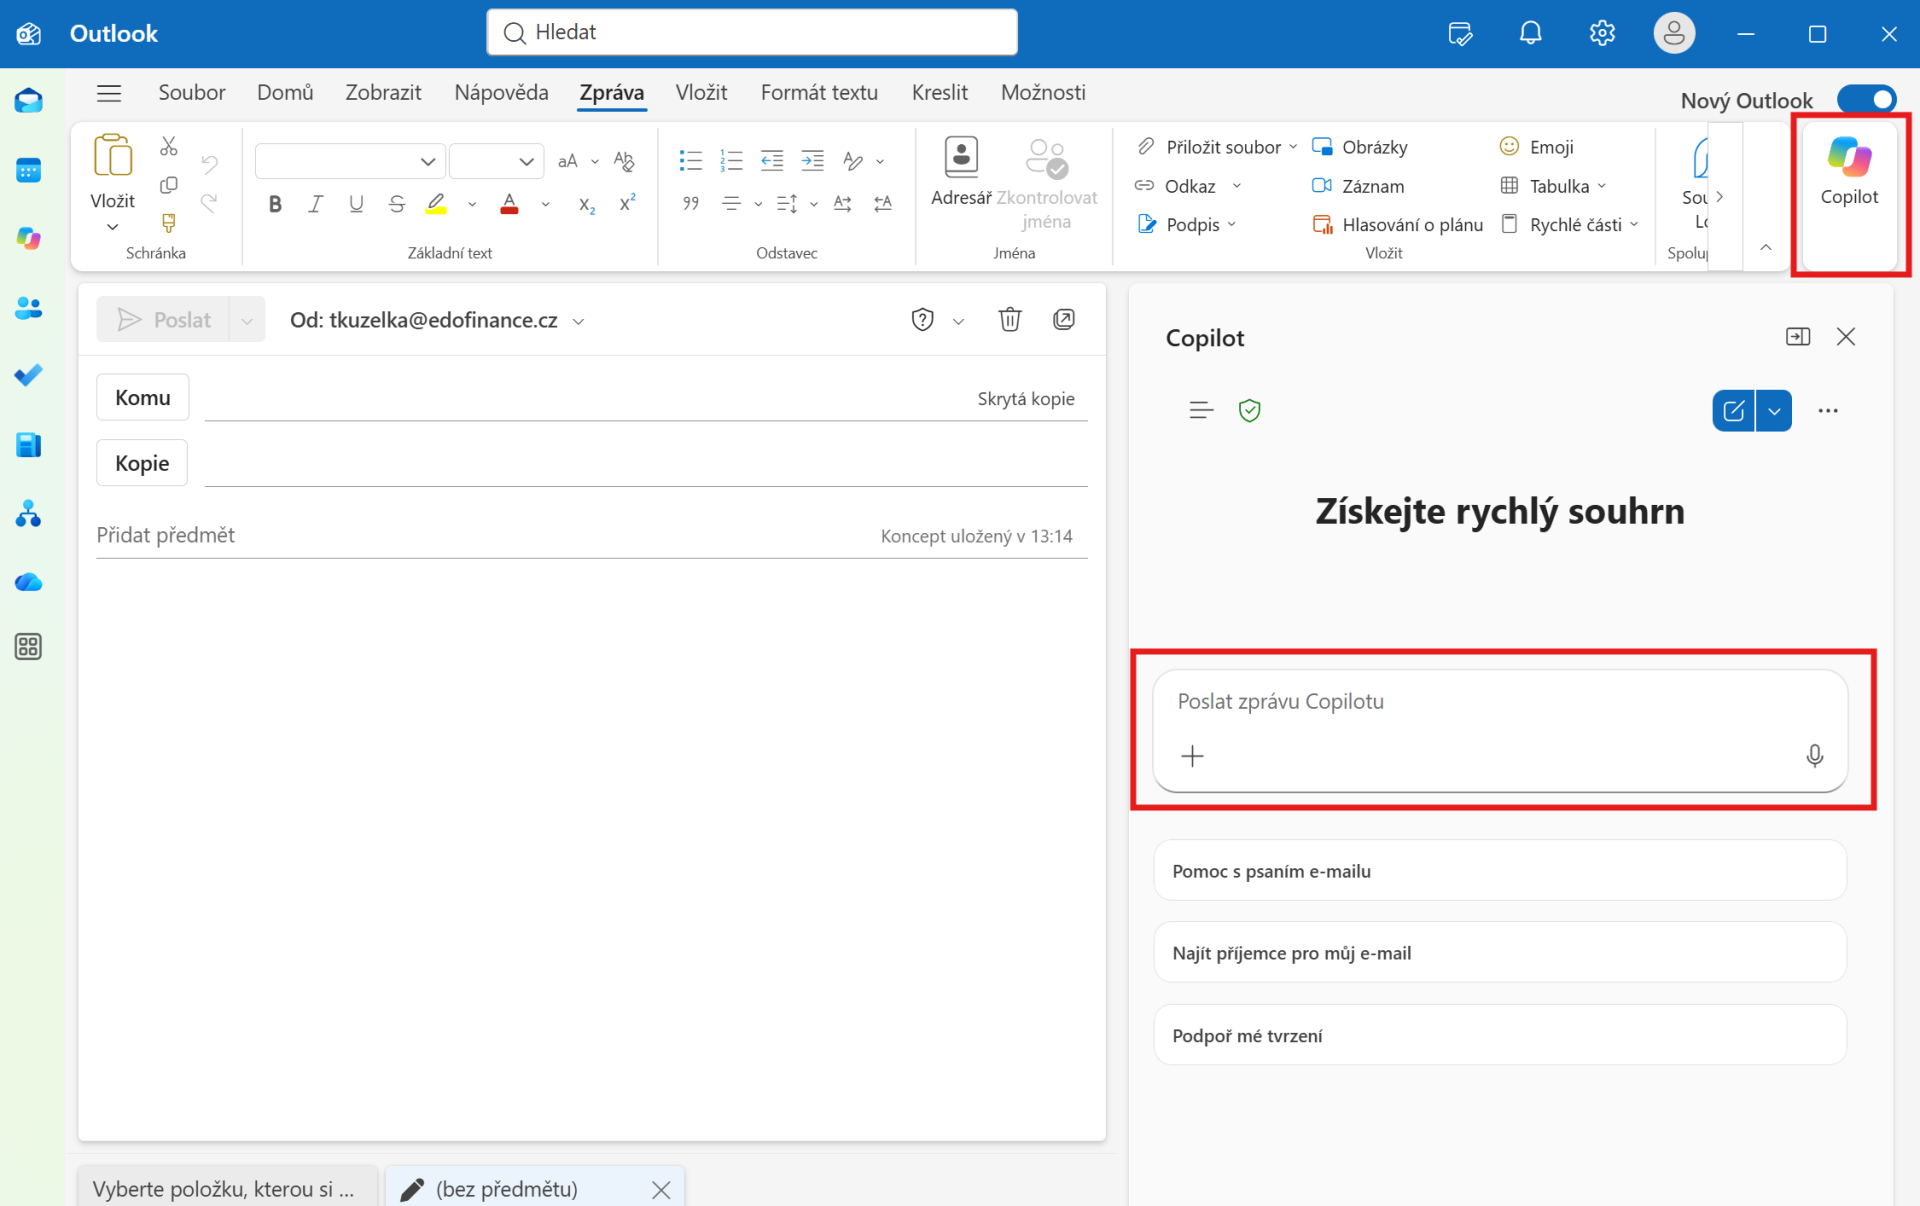Switch to Format text tab
The image size is (1920, 1206).
(819, 92)
